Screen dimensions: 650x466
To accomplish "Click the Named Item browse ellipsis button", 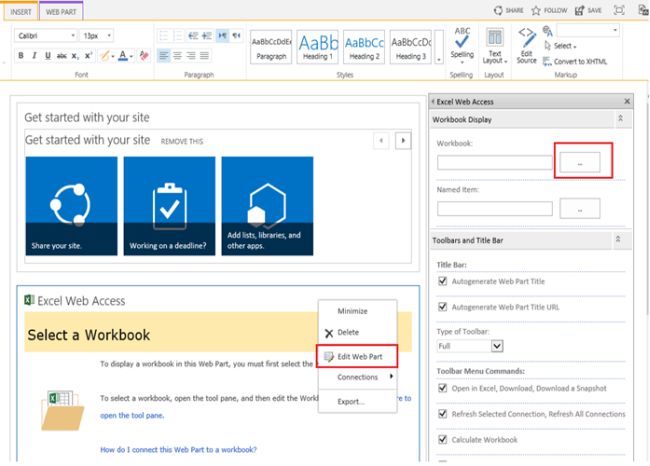I will (580, 209).
